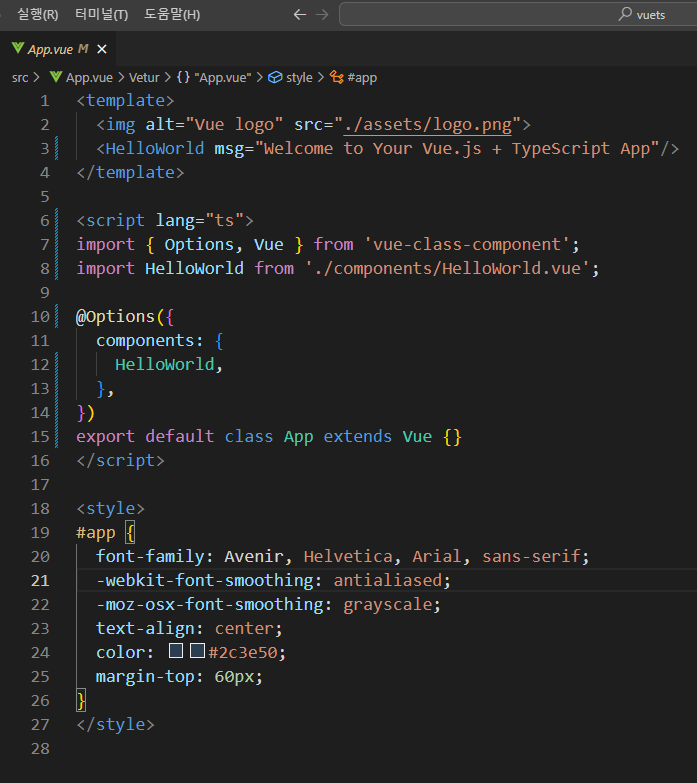
Task: Click the #2c3e50 color value
Action: pyautogui.click(x=243, y=652)
